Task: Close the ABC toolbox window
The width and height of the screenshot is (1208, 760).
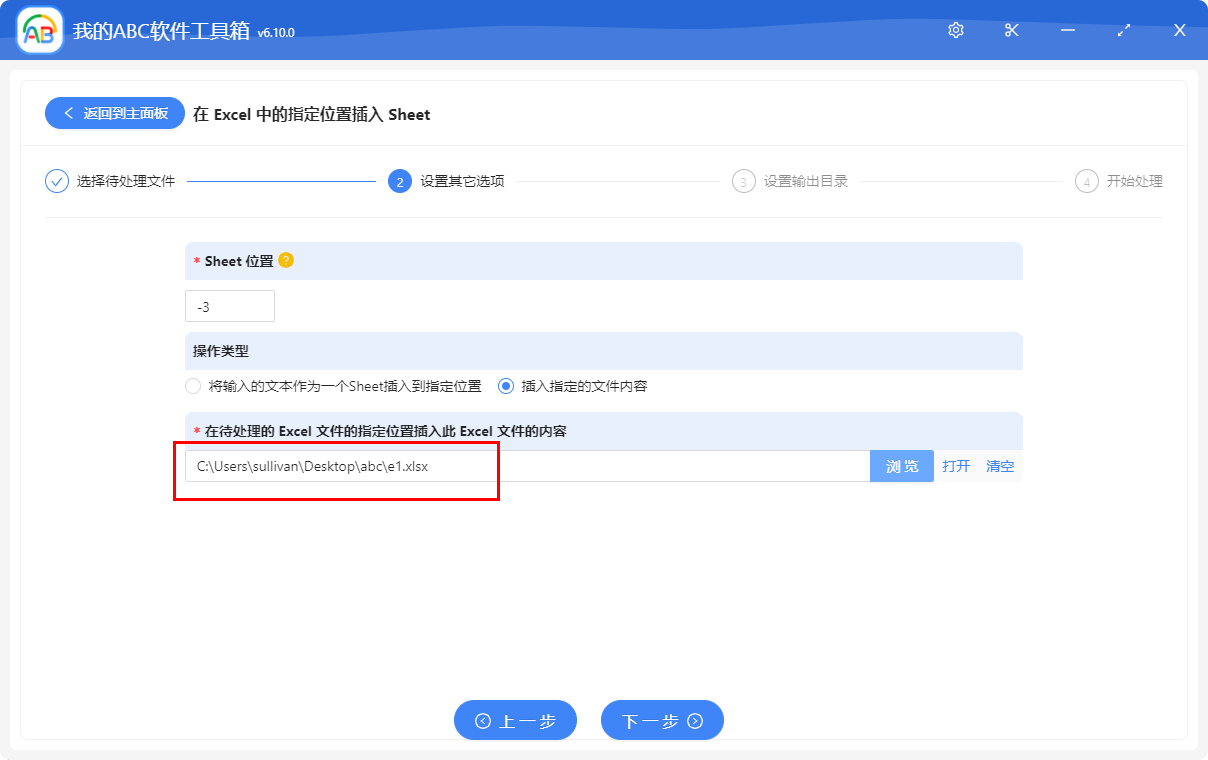Action: point(1180,30)
